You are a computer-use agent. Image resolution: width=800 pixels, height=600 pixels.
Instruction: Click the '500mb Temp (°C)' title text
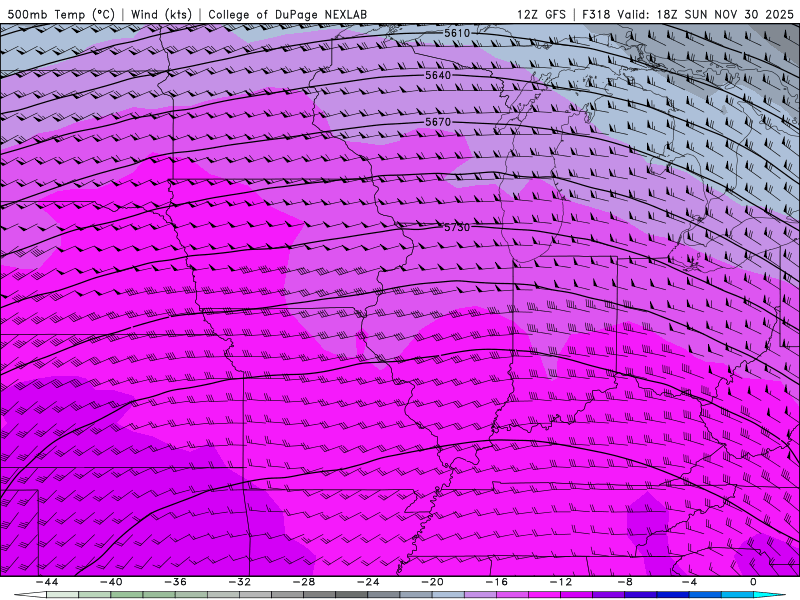click(61, 14)
